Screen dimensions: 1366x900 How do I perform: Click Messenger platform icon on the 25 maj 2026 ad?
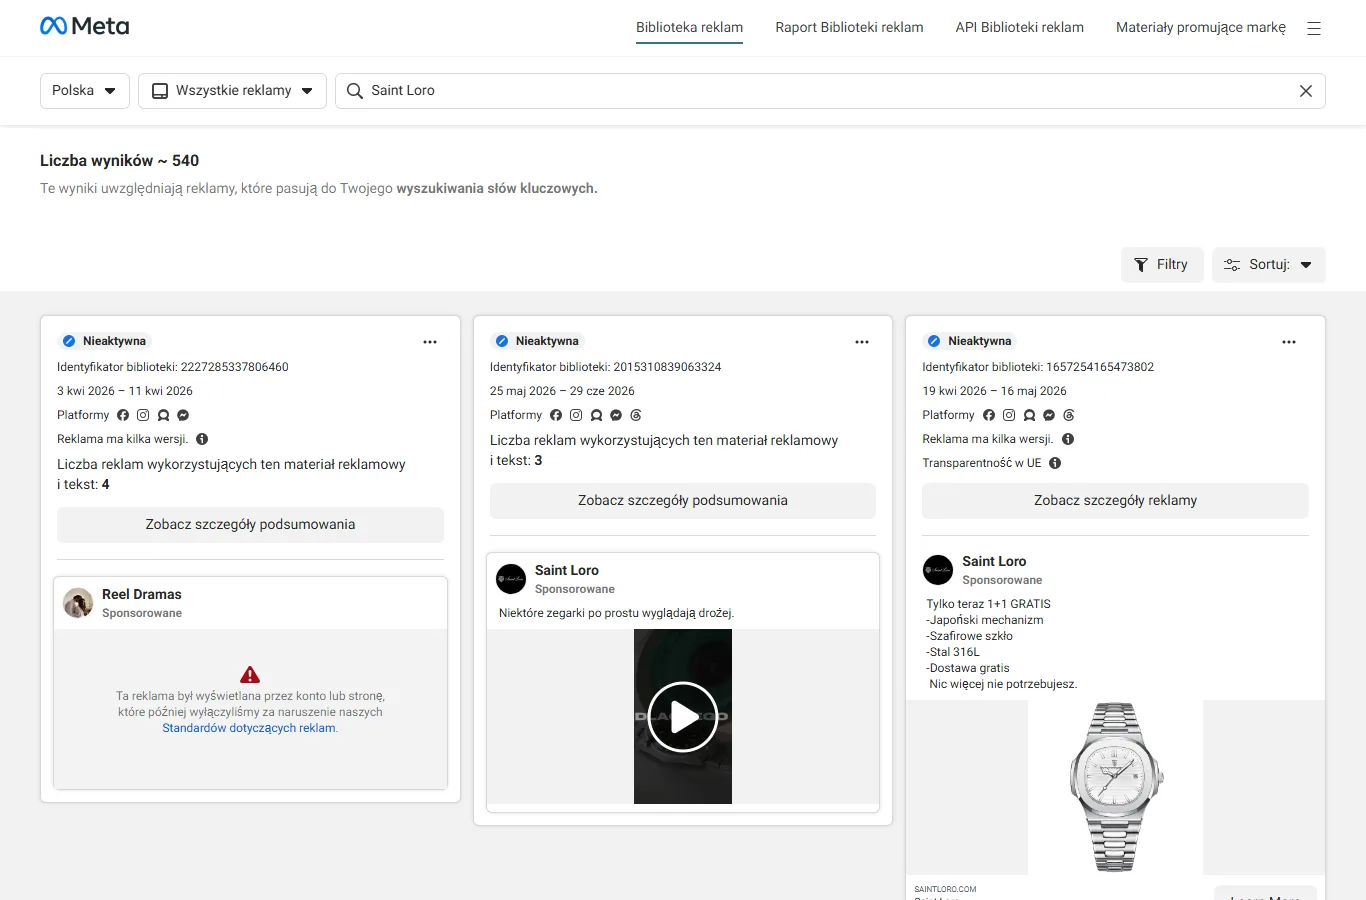pyautogui.click(x=616, y=415)
